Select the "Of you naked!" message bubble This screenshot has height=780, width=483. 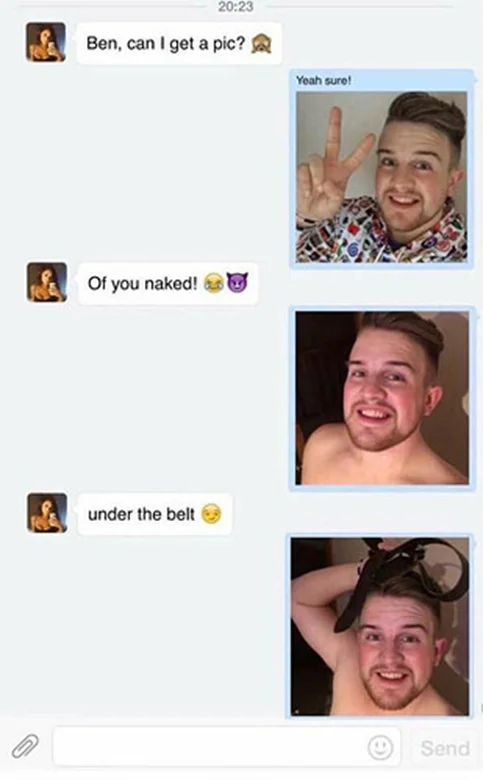pyautogui.click(x=168, y=284)
